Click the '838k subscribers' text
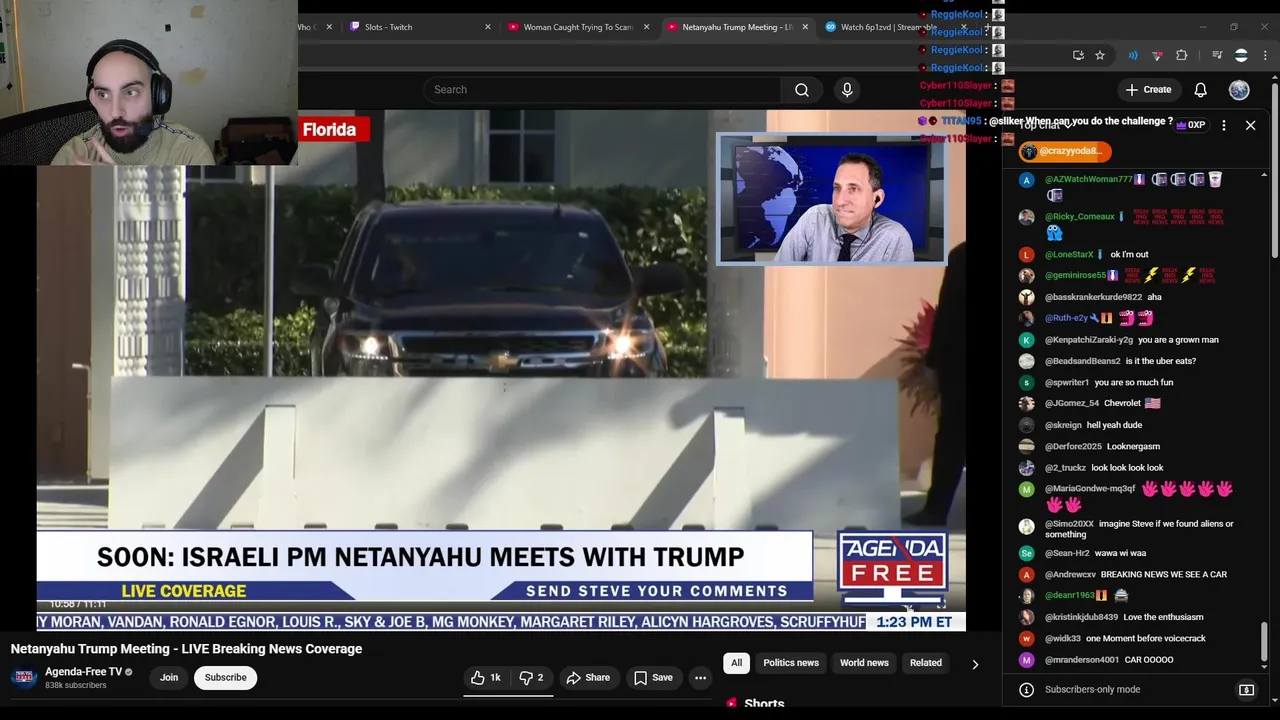Image resolution: width=1280 pixels, height=720 pixels. [75, 685]
